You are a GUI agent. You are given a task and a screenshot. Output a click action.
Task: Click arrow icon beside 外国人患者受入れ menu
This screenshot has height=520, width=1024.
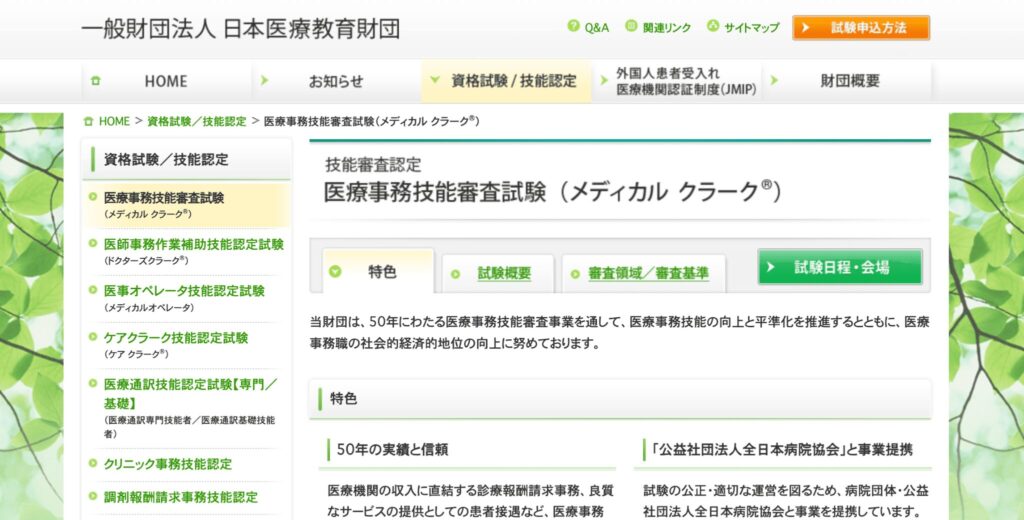coord(604,80)
